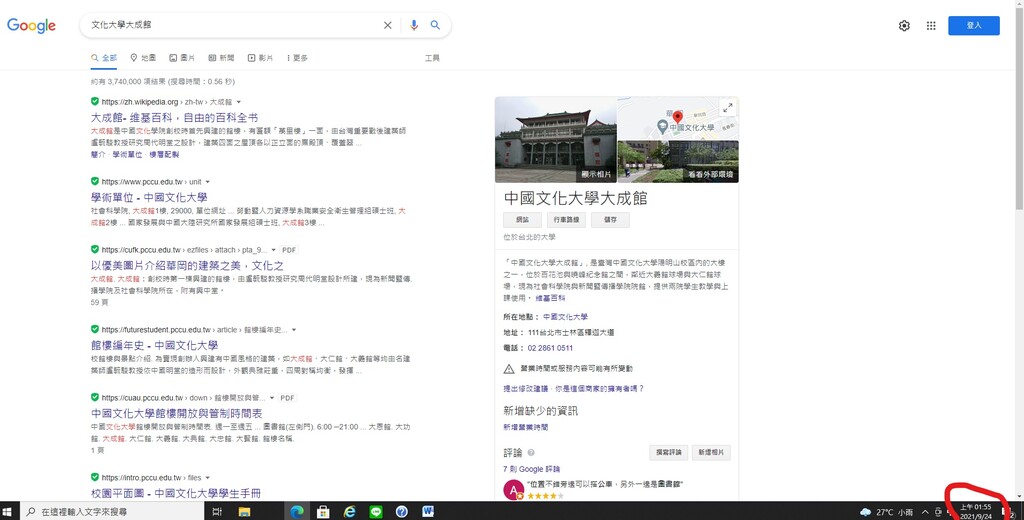1024x520 pixels.
Task: Open the reviews help question-mark icon
Action: click(x=530, y=452)
